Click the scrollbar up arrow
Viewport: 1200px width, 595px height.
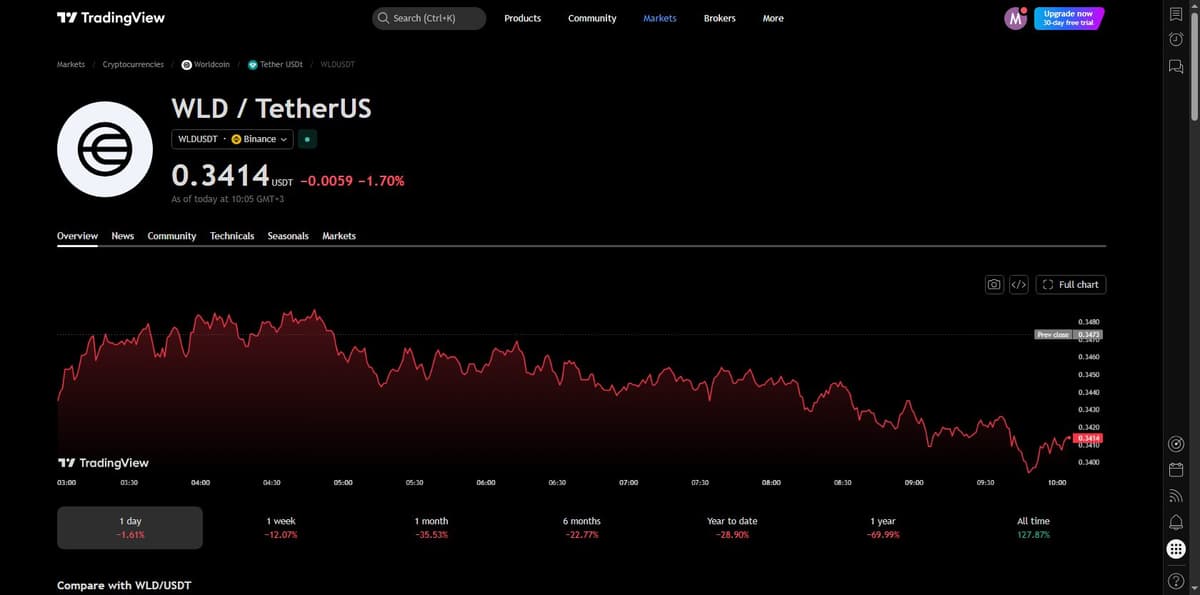pyautogui.click(x=1194, y=4)
